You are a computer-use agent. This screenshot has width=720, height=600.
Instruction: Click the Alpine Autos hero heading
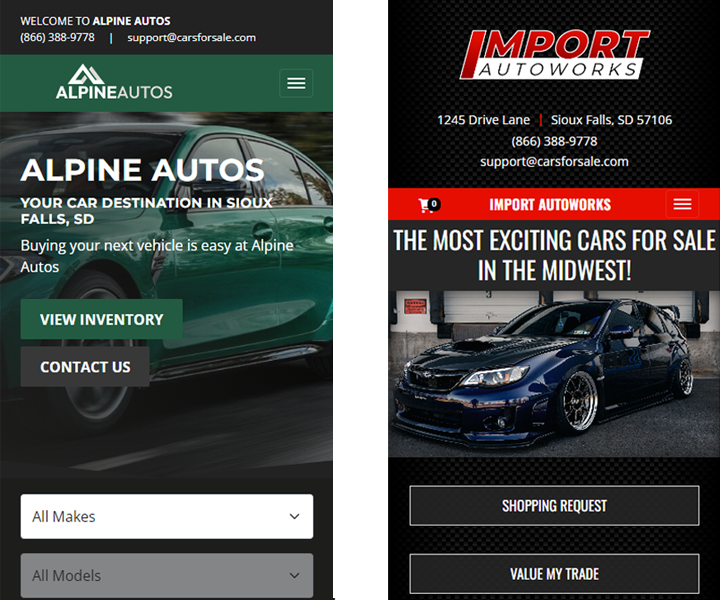[x=142, y=170]
